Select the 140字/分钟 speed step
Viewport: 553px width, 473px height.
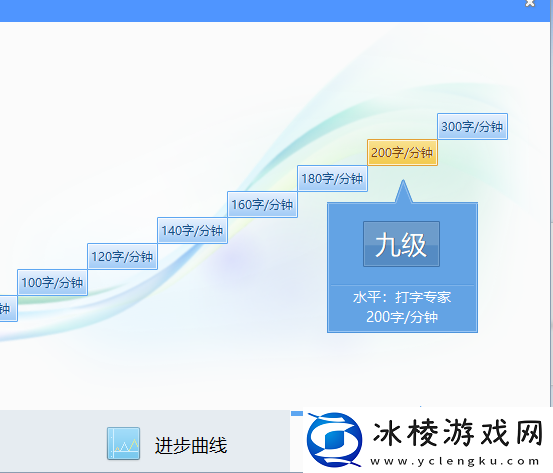192,231
